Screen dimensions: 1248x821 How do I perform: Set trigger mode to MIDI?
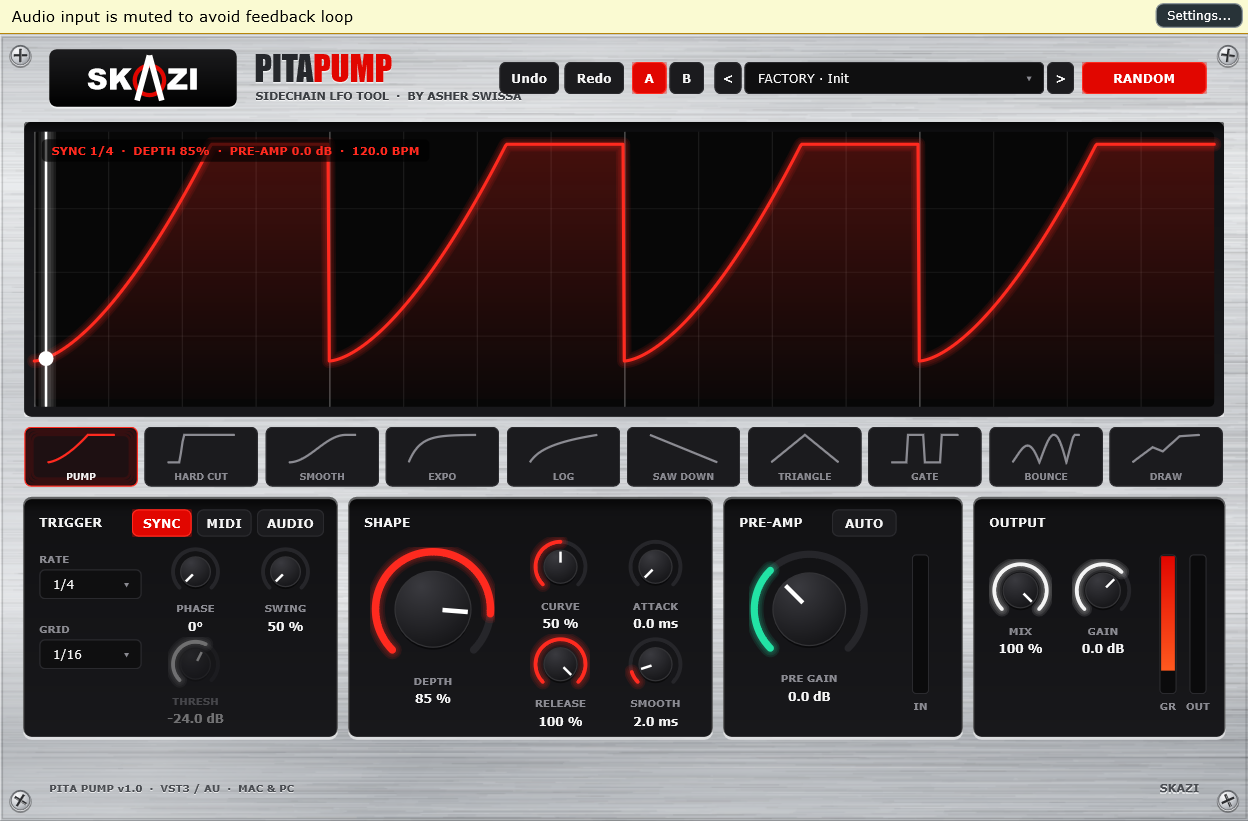point(224,523)
